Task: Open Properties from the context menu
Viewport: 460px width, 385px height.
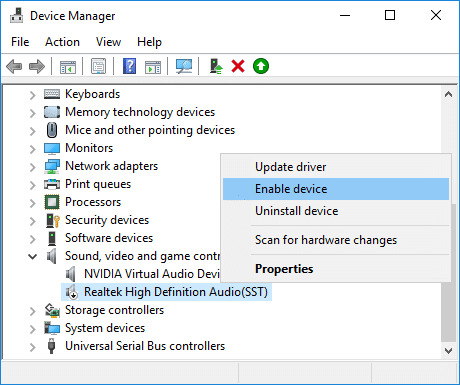Action: [x=336, y=269]
